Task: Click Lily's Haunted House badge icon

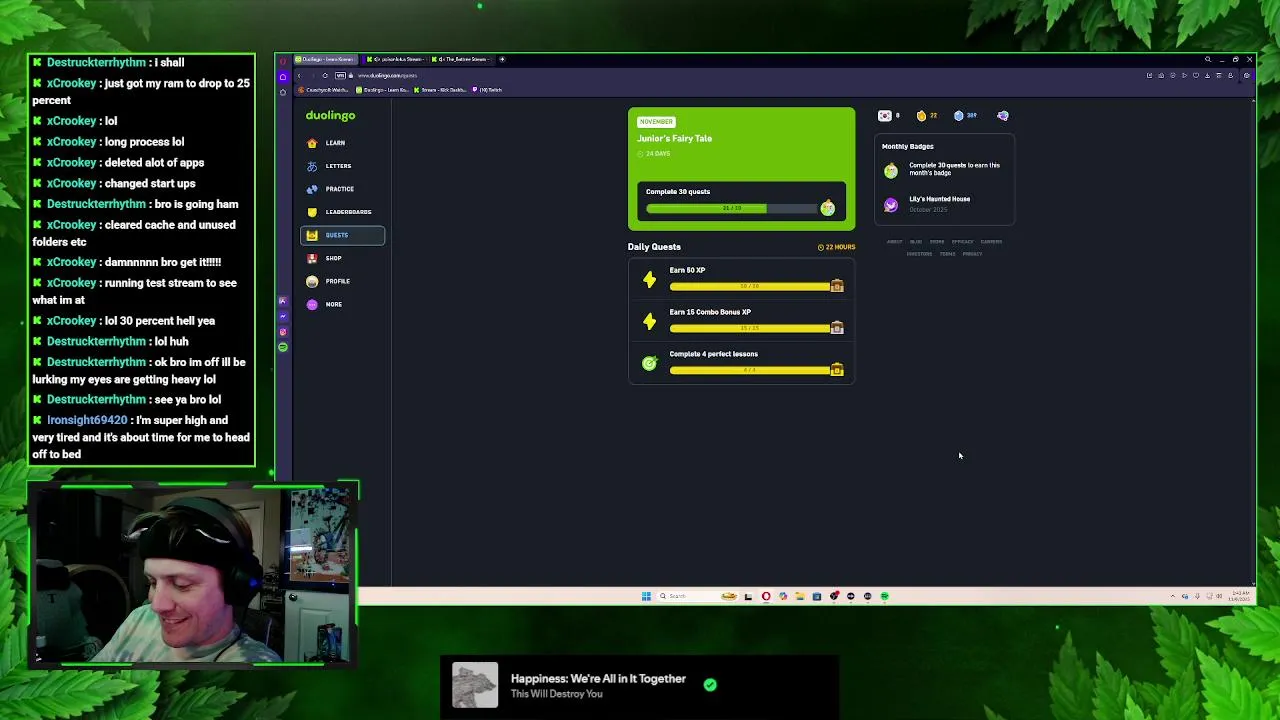Action: (891, 205)
